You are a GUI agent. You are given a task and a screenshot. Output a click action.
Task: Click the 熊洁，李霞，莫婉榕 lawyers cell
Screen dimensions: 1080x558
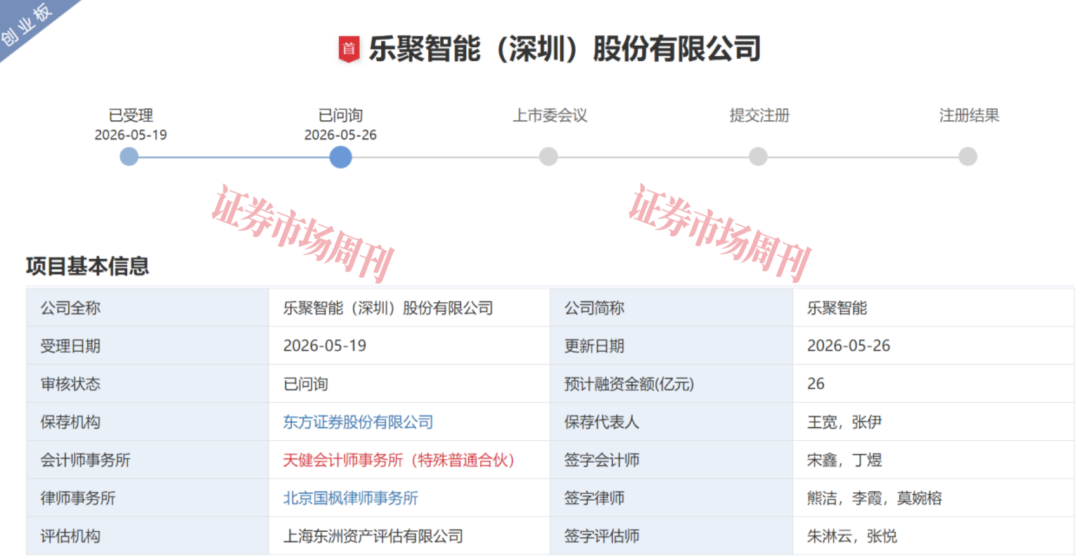(933, 498)
